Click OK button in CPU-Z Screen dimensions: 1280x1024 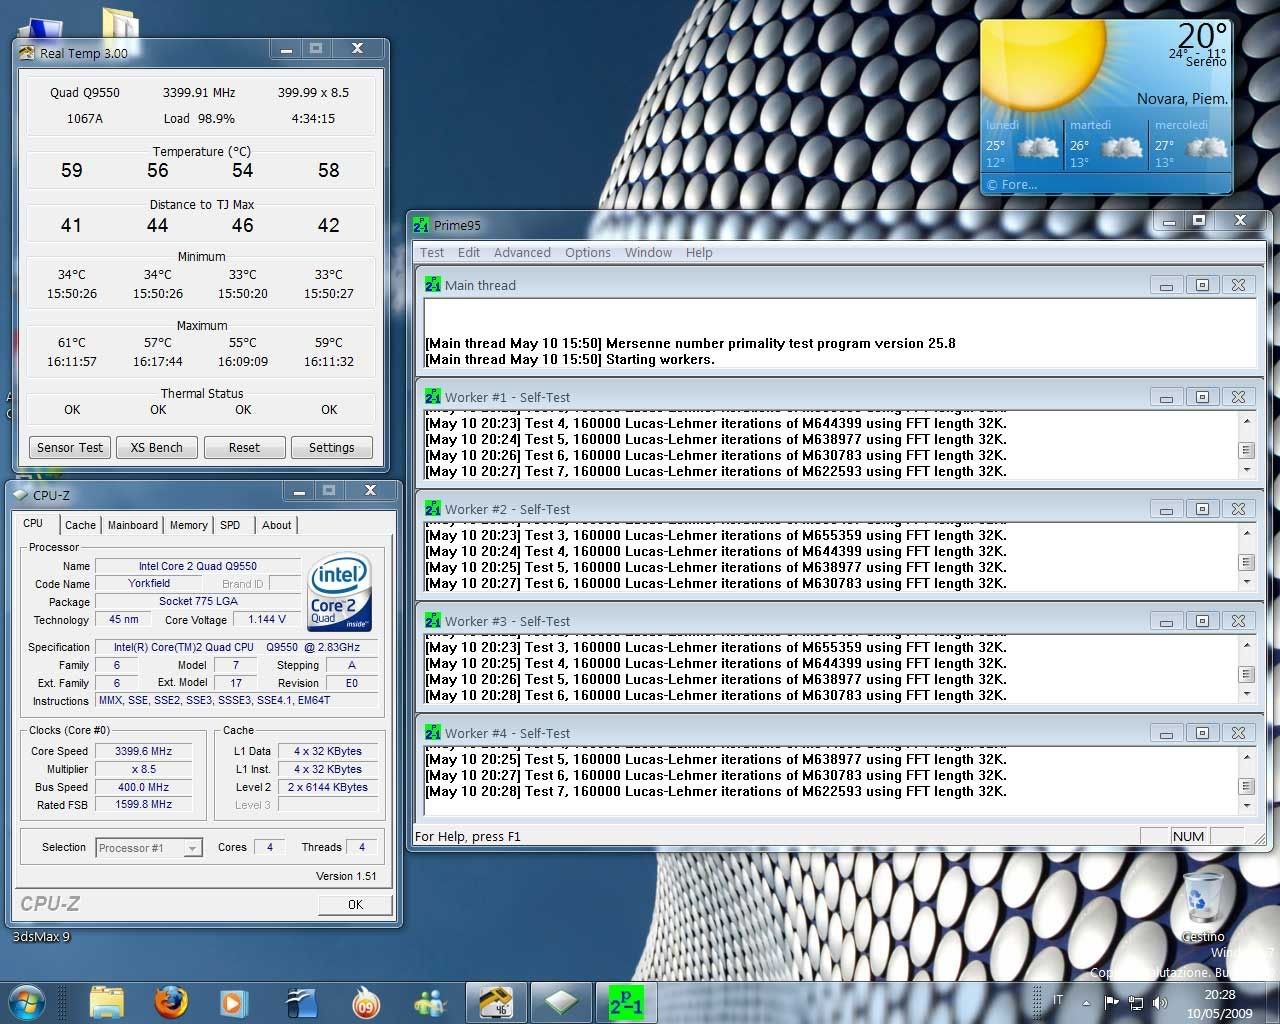355,904
